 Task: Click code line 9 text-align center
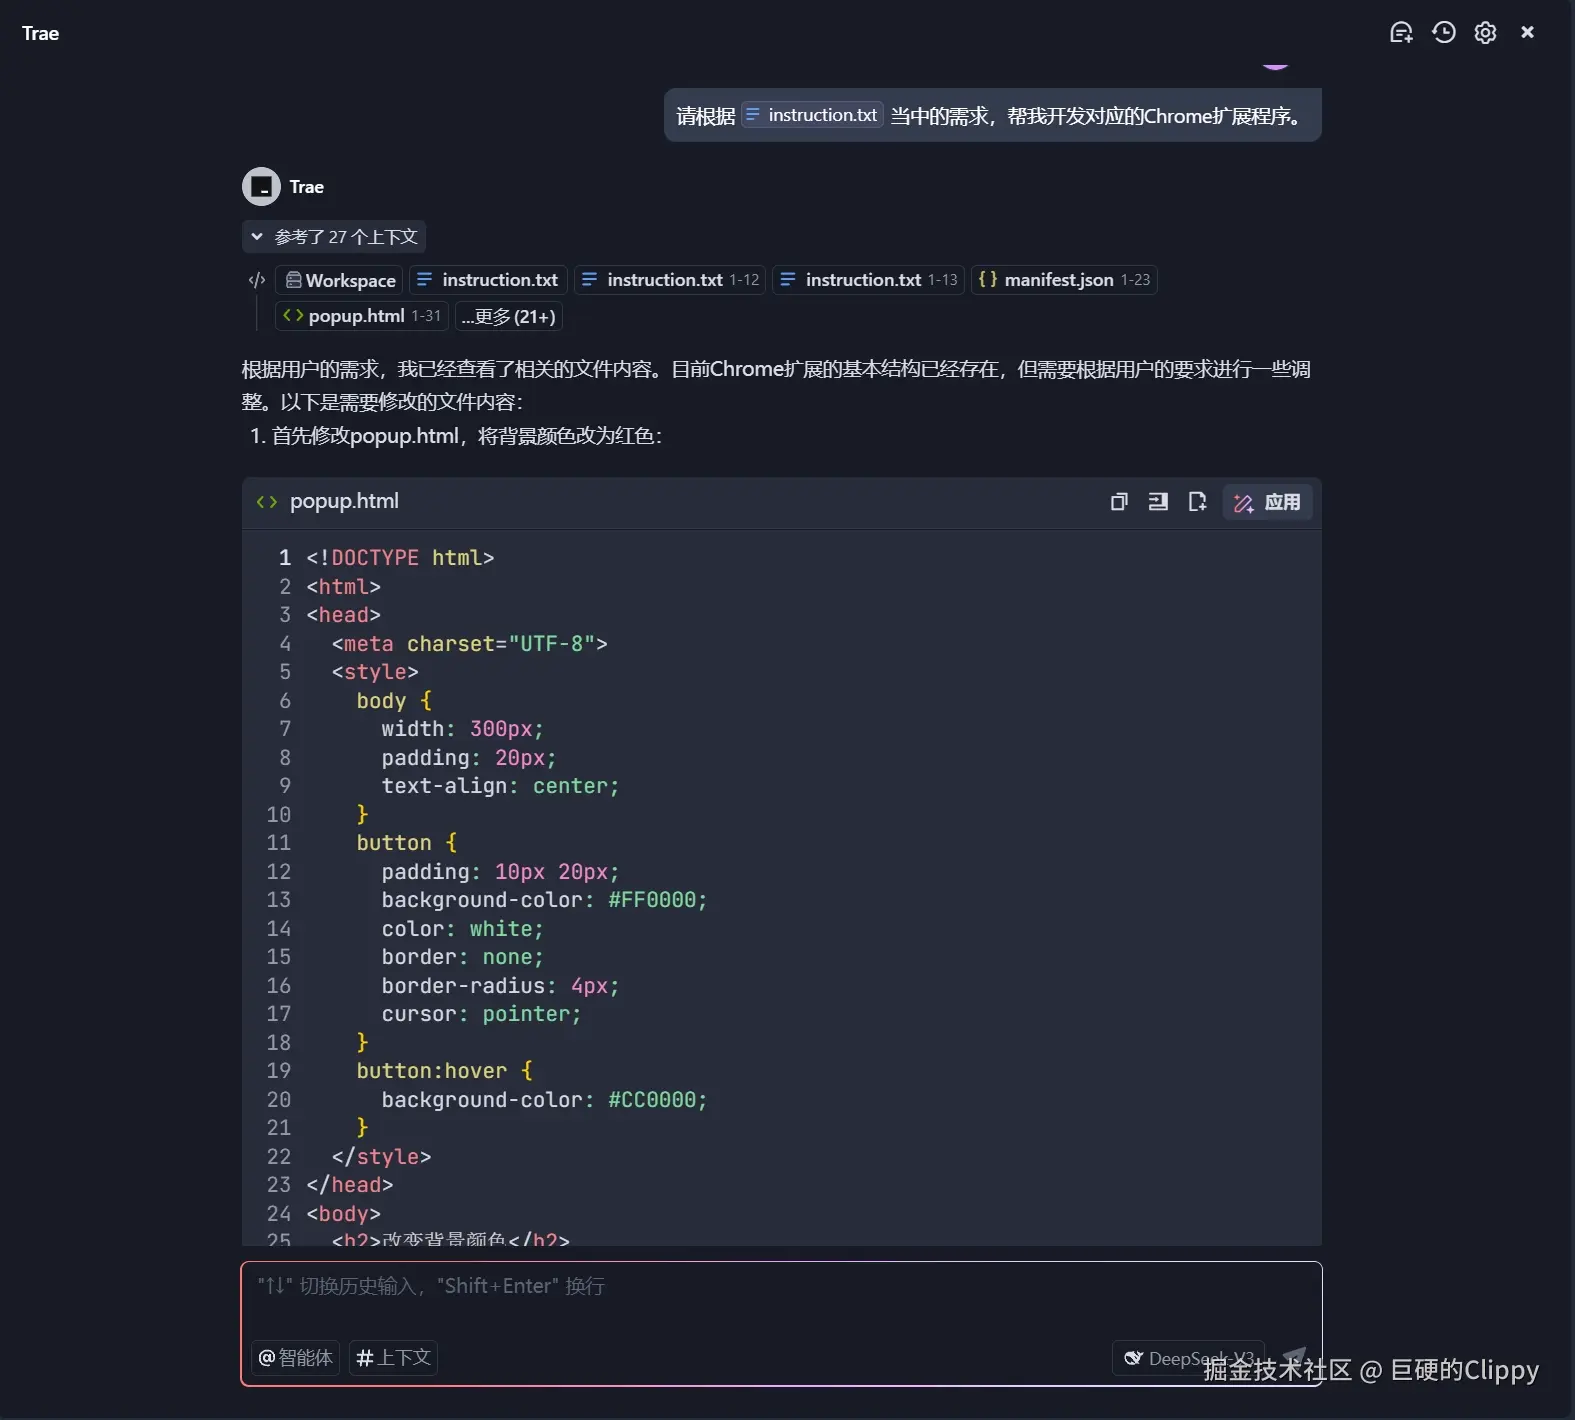500,786
